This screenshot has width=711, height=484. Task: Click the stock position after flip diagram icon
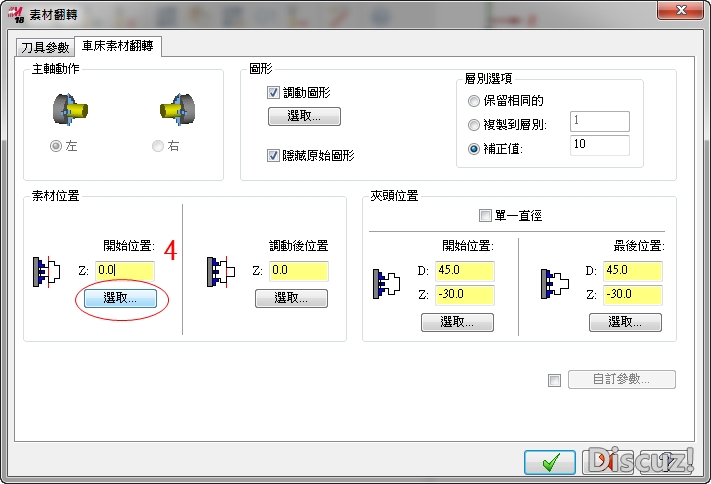[221, 271]
